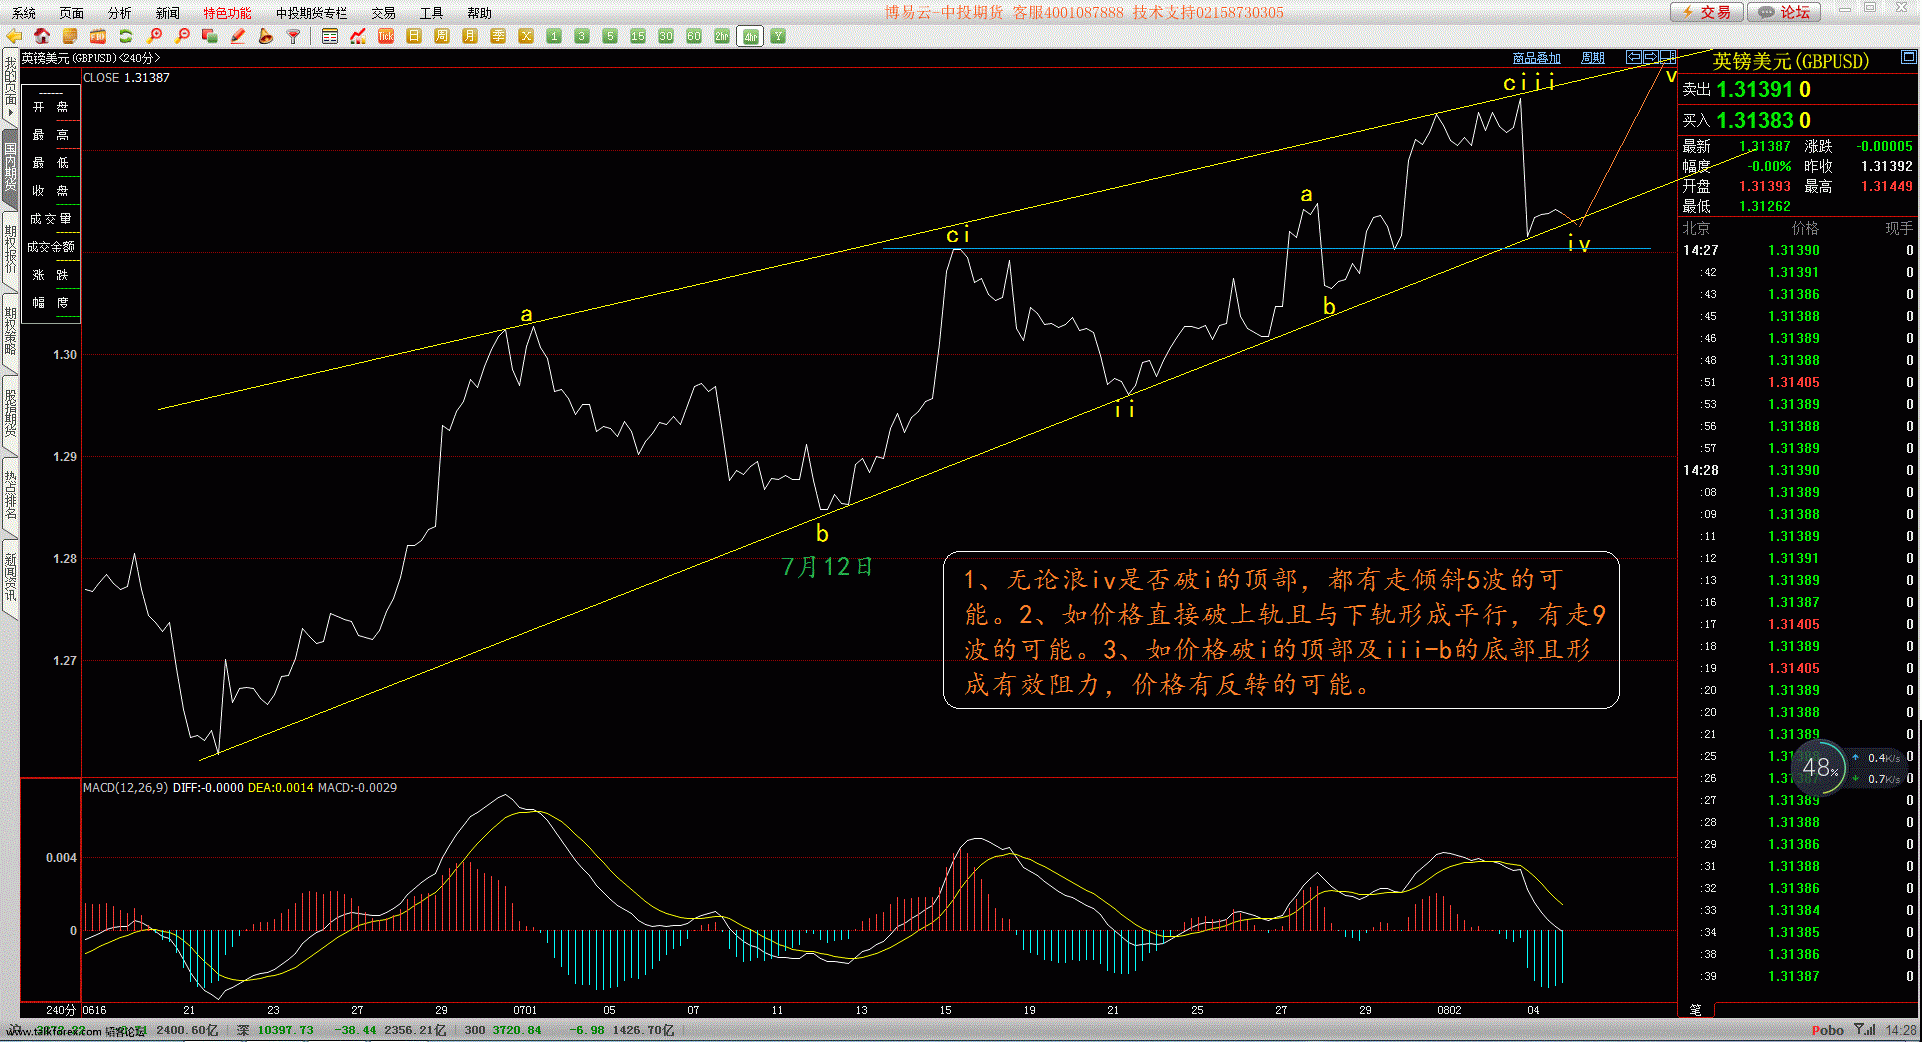1922x1042 pixels.
Task: Open the overlapping windows icon in toolbar
Action: point(210,36)
